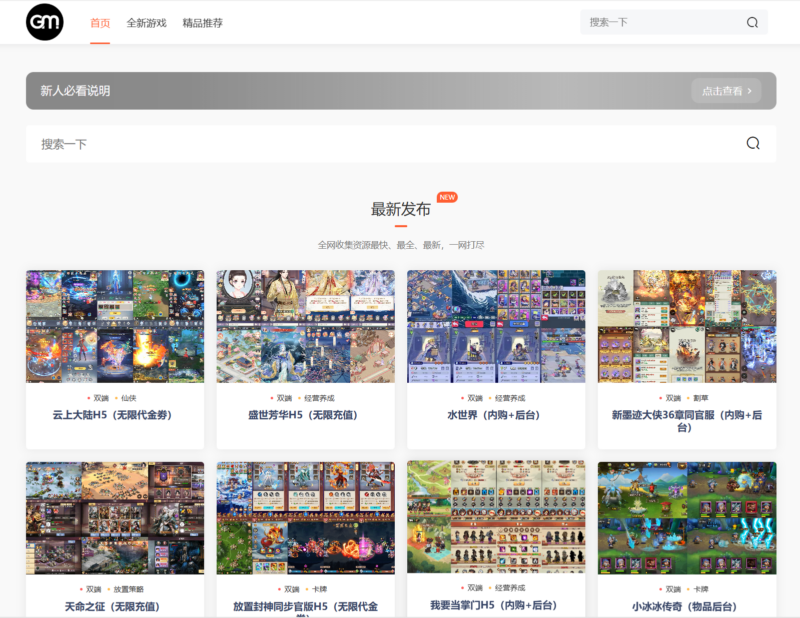This screenshot has width=800, height=618.
Task: Focus the header 搜索一下 search field
Action: tap(674, 22)
